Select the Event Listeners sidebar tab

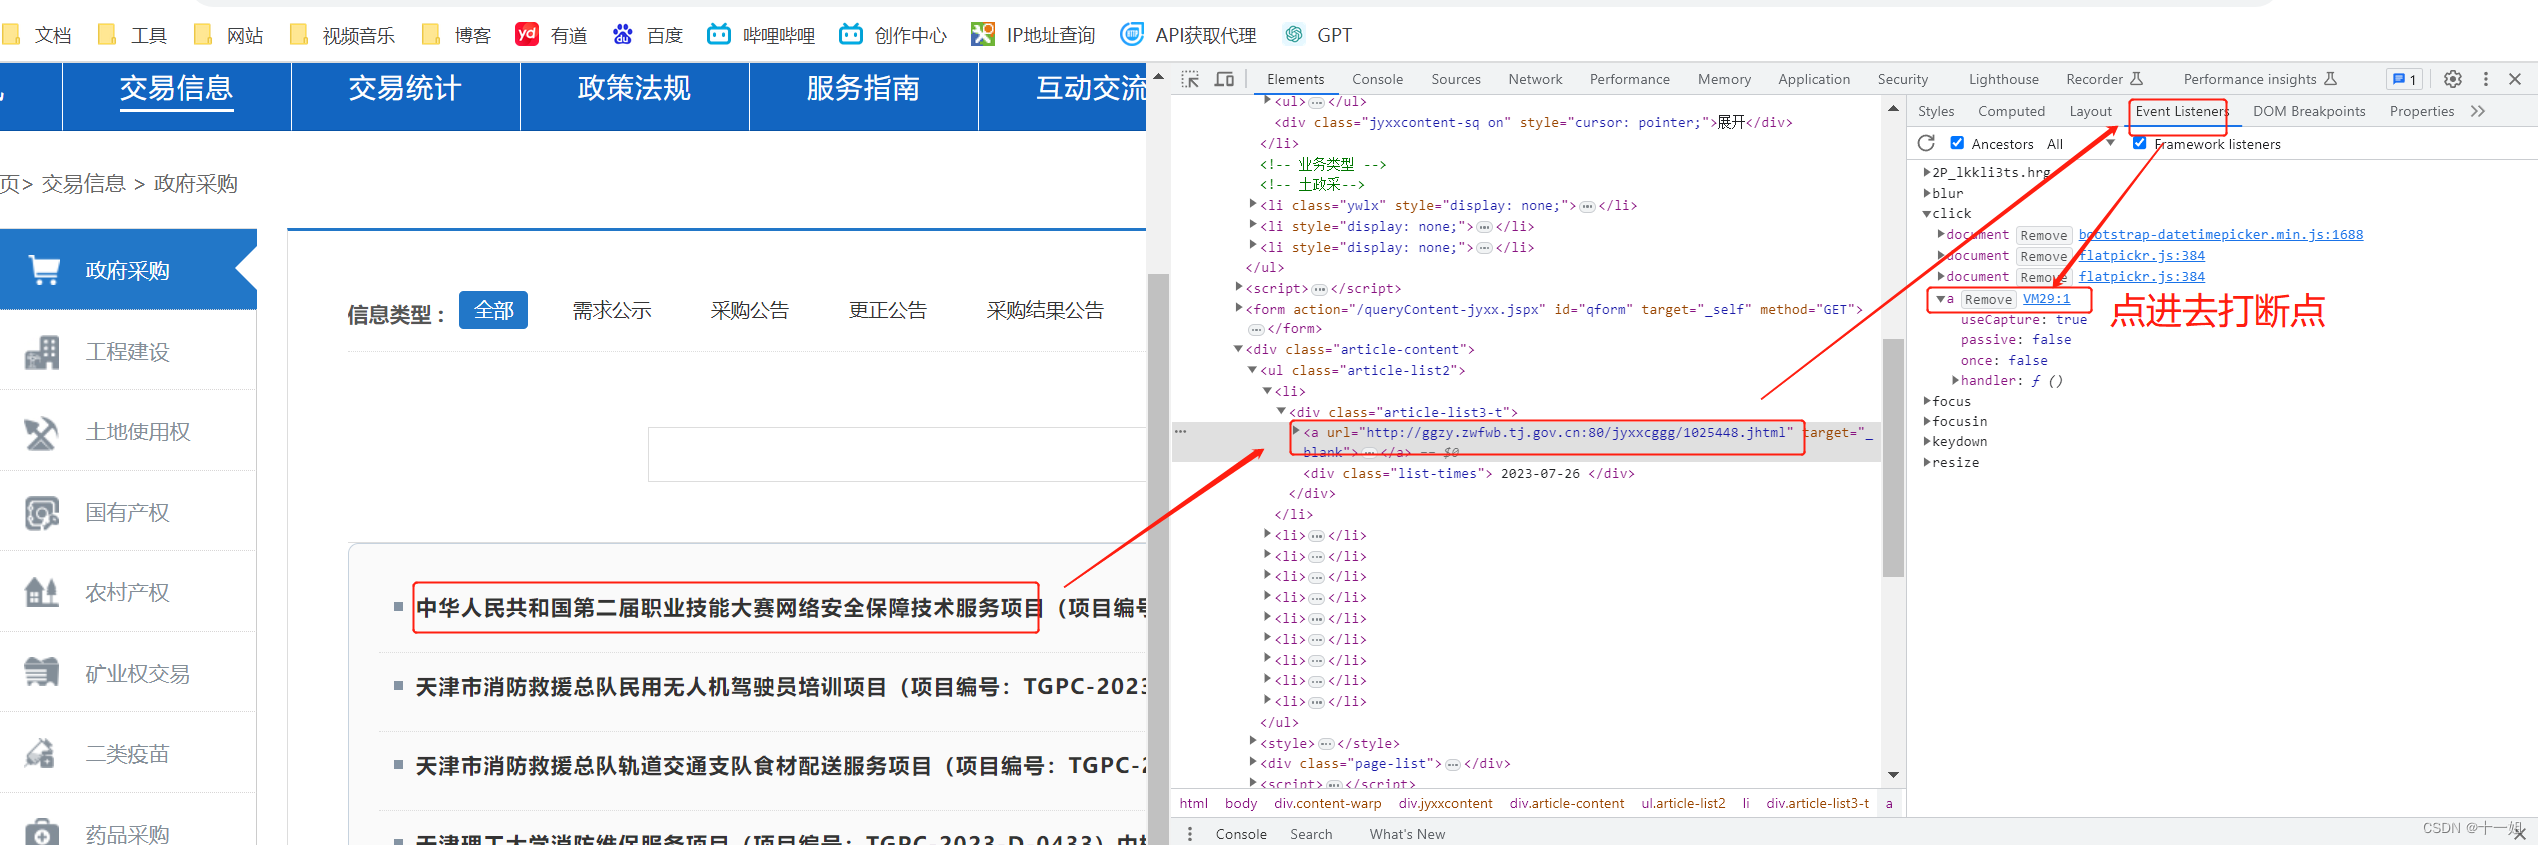pyautogui.click(x=2181, y=111)
